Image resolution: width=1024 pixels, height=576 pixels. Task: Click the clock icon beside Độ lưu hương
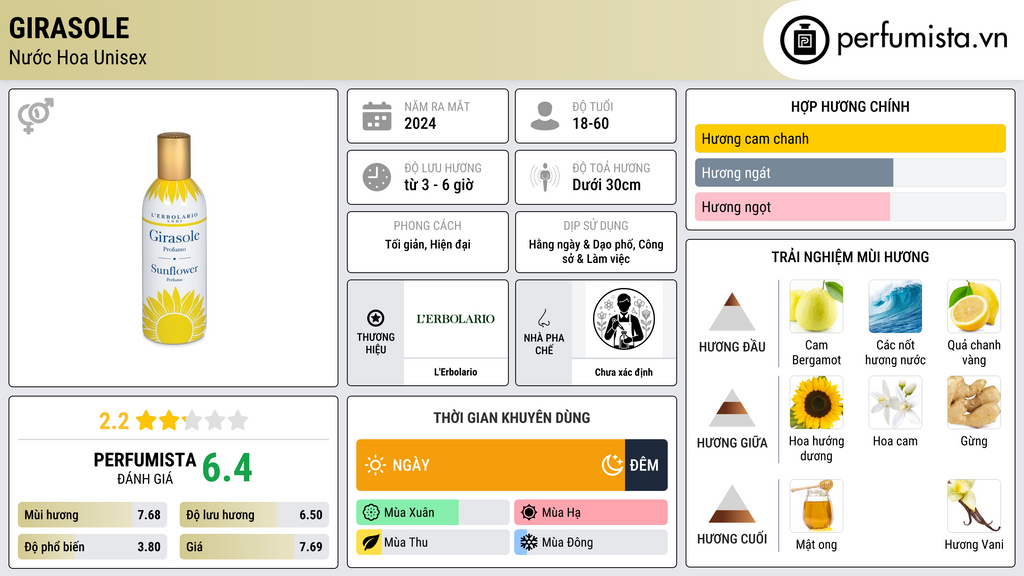tap(377, 177)
